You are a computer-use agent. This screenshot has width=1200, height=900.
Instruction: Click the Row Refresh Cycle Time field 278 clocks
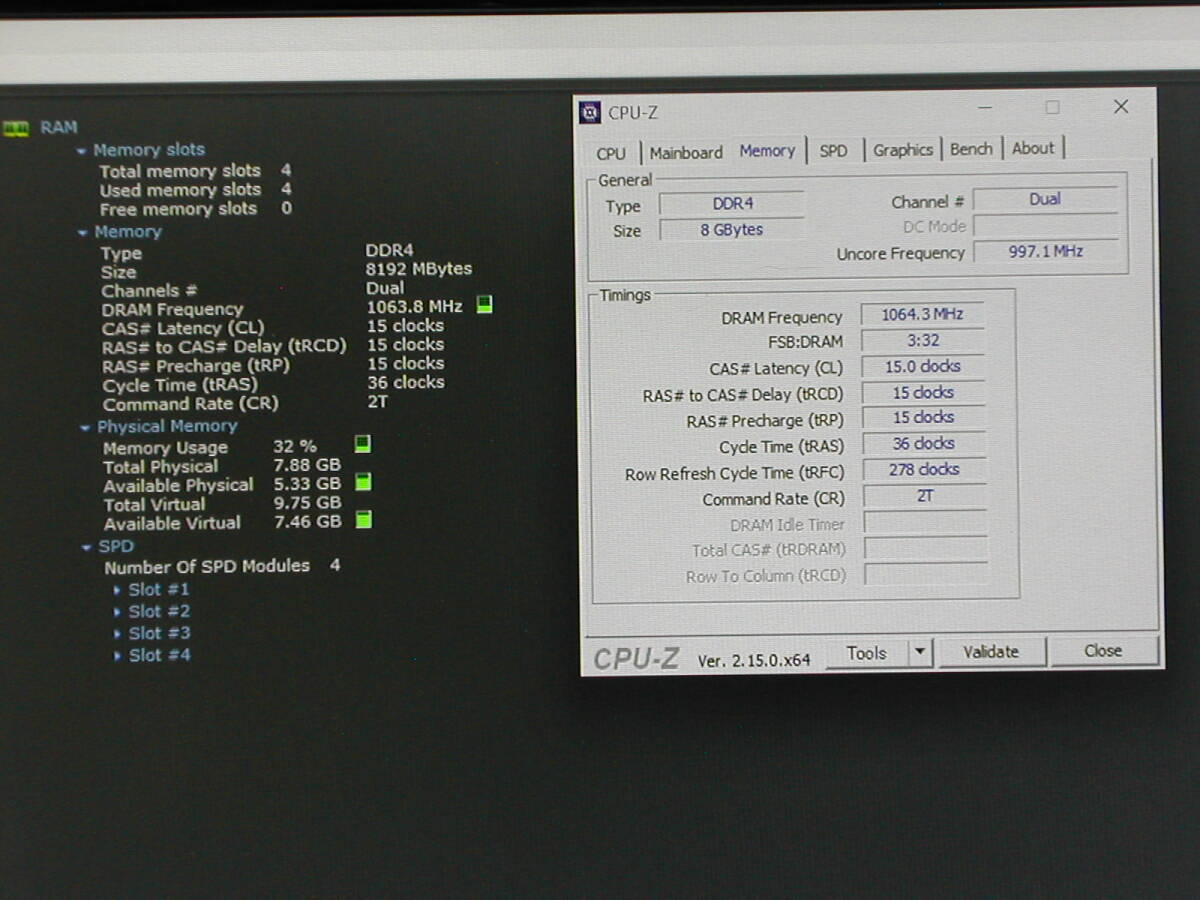click(924, 469)
